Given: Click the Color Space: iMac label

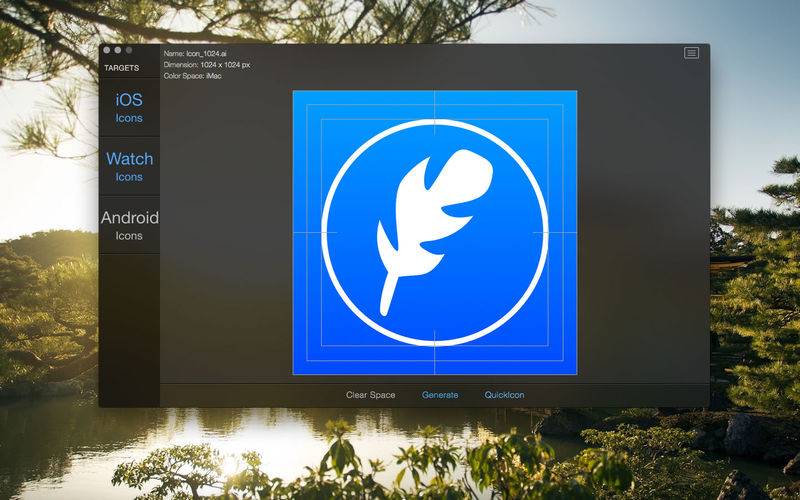Looking at the screenshot, I should tap(192, 76).
